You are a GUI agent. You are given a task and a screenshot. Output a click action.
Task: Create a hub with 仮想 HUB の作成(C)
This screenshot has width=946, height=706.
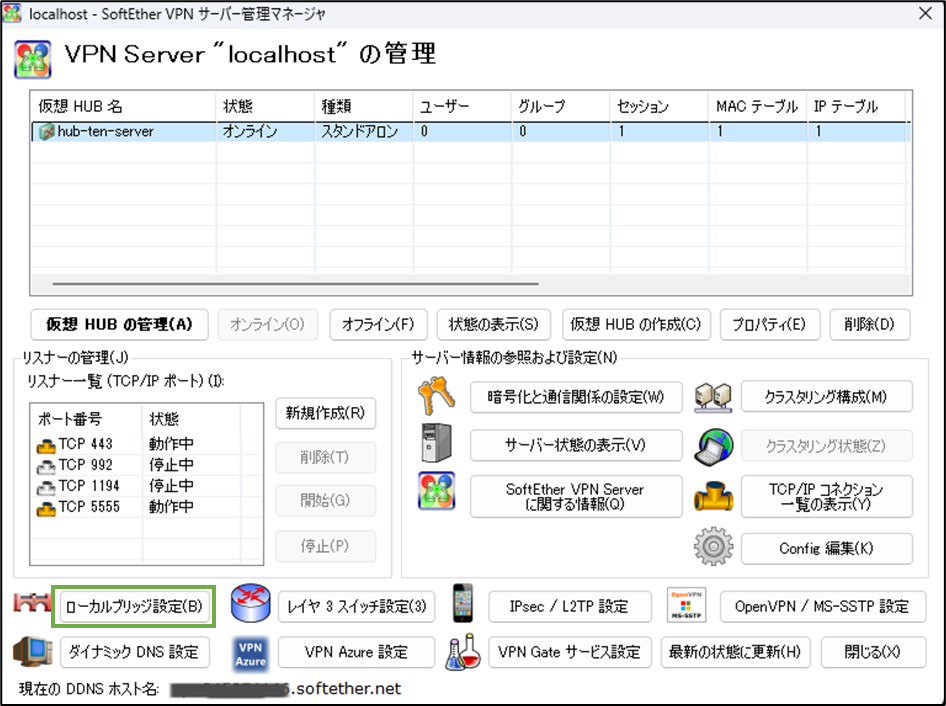point(636,325)
